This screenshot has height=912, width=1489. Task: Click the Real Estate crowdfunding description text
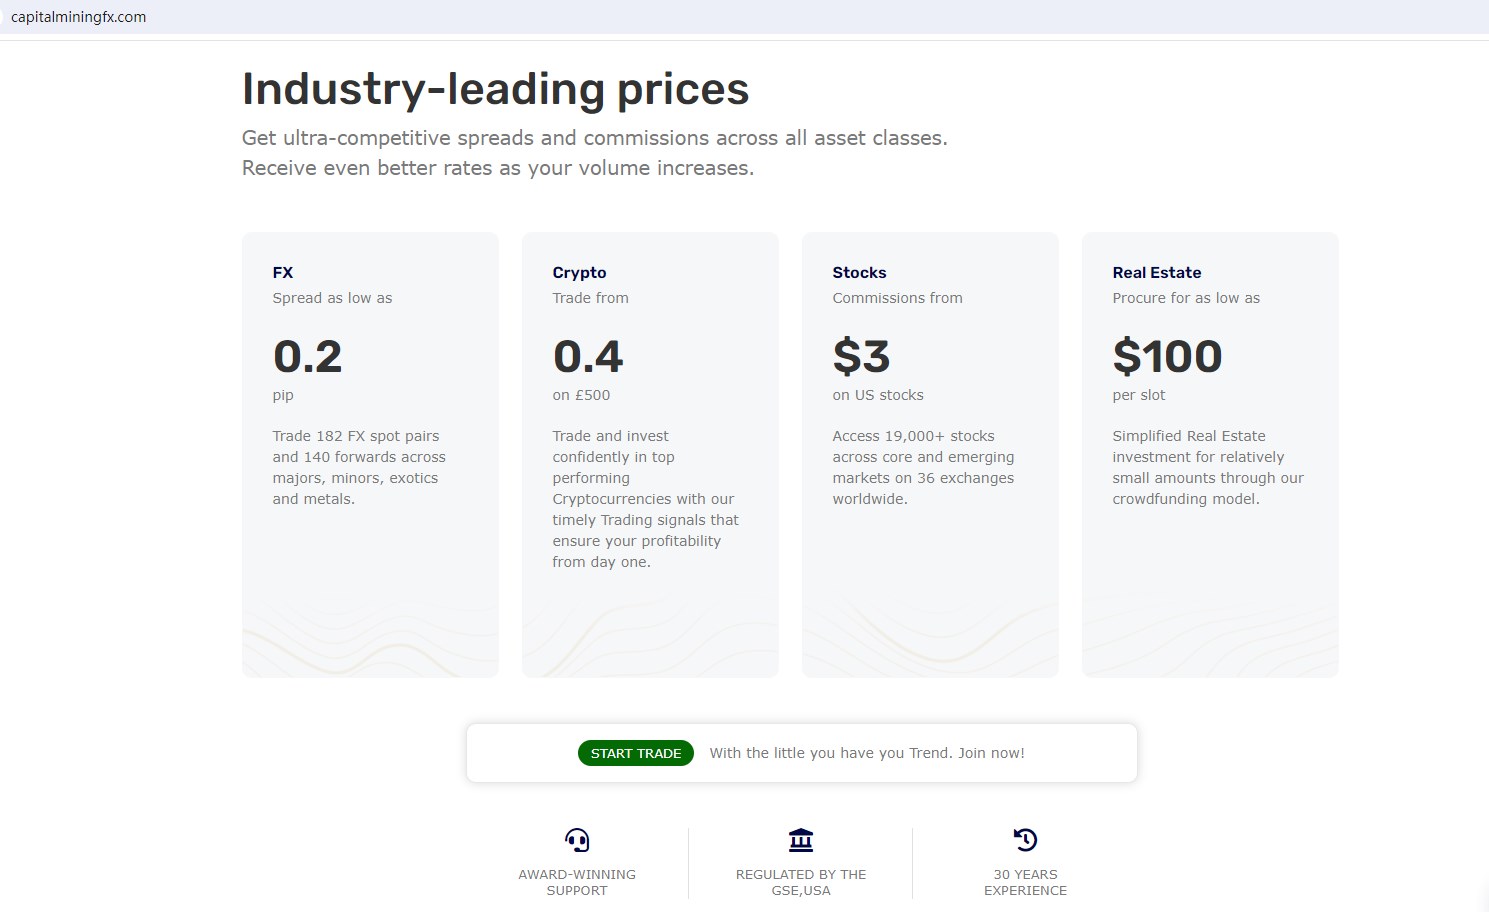pos(1207,467)
